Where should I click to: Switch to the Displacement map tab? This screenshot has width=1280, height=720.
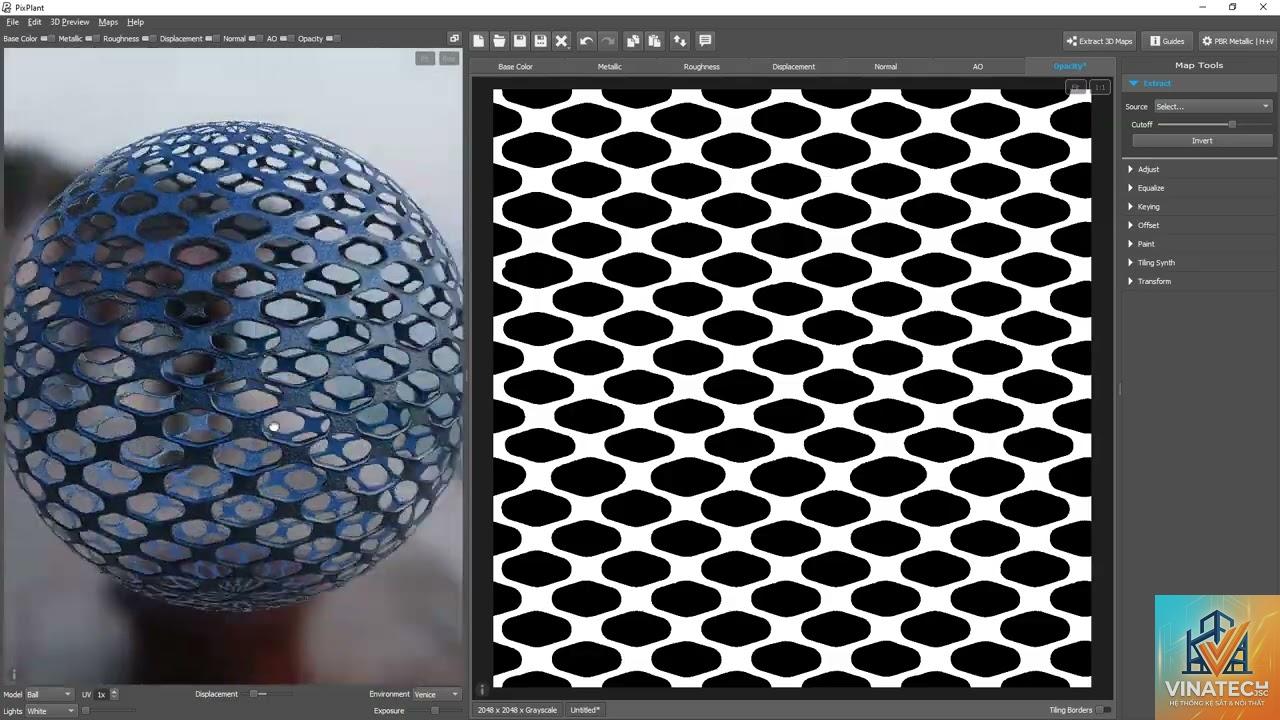pos(793,66)
